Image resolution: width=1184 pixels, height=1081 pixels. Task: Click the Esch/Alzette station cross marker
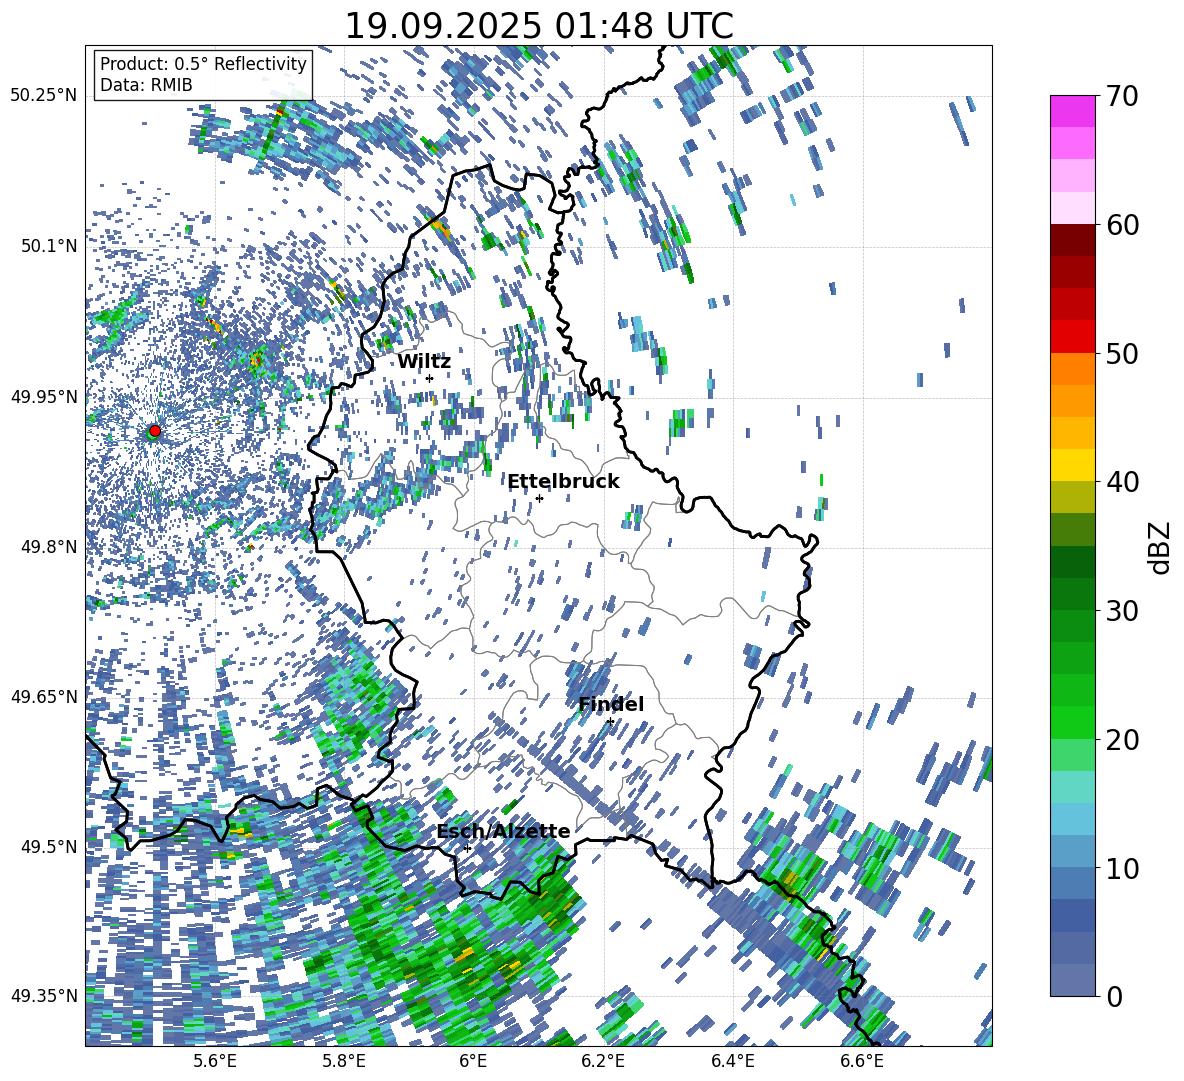pyautogui.click(x=467, y=848)
